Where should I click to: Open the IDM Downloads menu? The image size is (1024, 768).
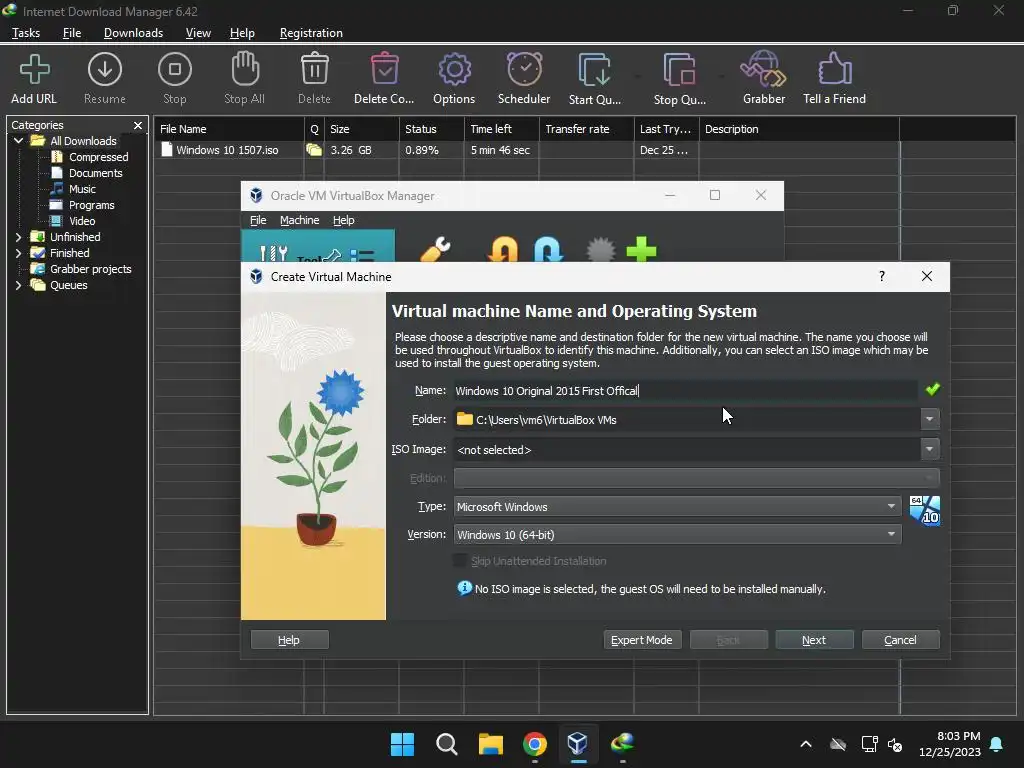133,33
